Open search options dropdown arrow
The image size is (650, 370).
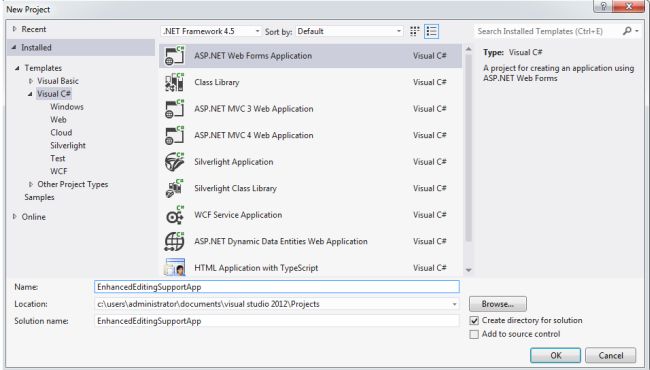point(637,31)
